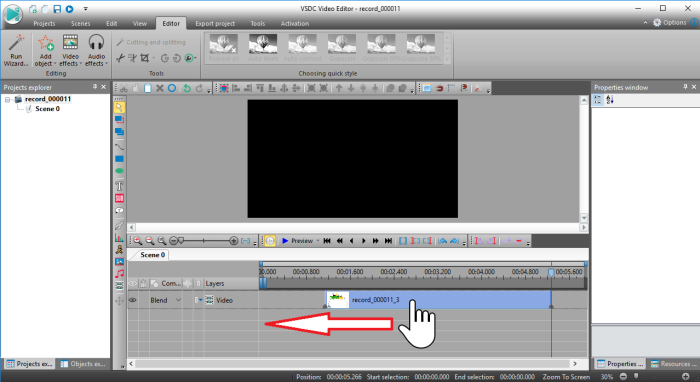Adjust the timeline zoom slider handle

coord(181,241)
